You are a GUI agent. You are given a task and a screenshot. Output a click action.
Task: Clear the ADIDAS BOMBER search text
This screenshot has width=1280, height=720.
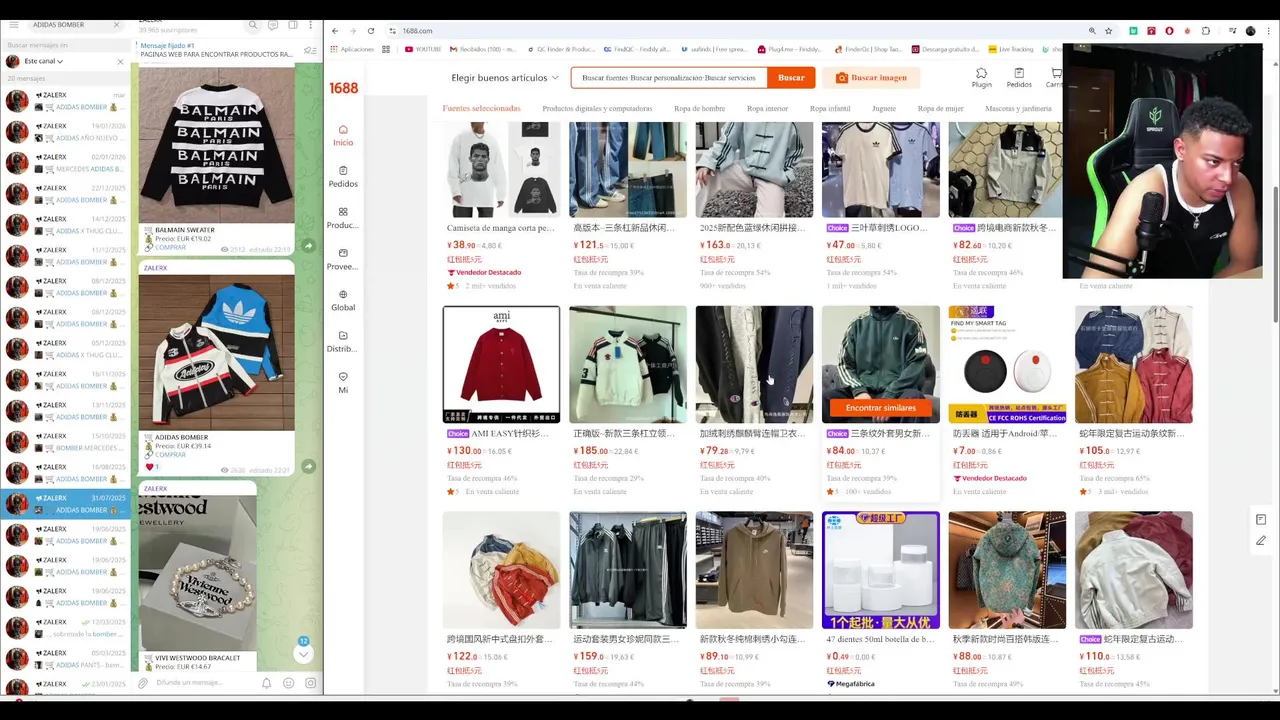[x=117, y=24]
